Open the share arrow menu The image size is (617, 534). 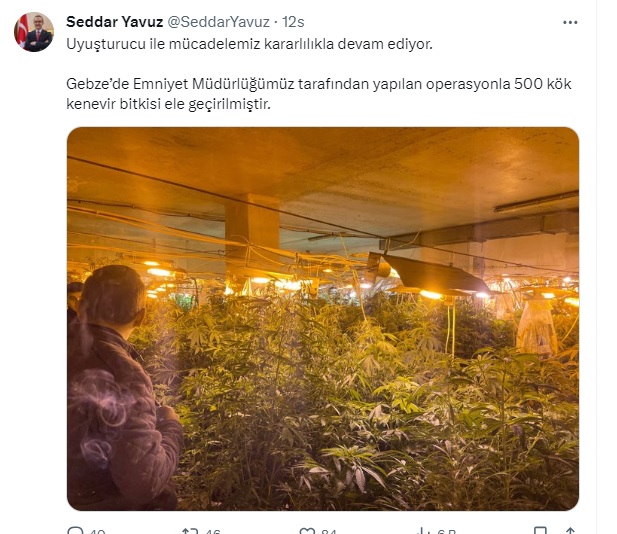click(x=570, y=531)
